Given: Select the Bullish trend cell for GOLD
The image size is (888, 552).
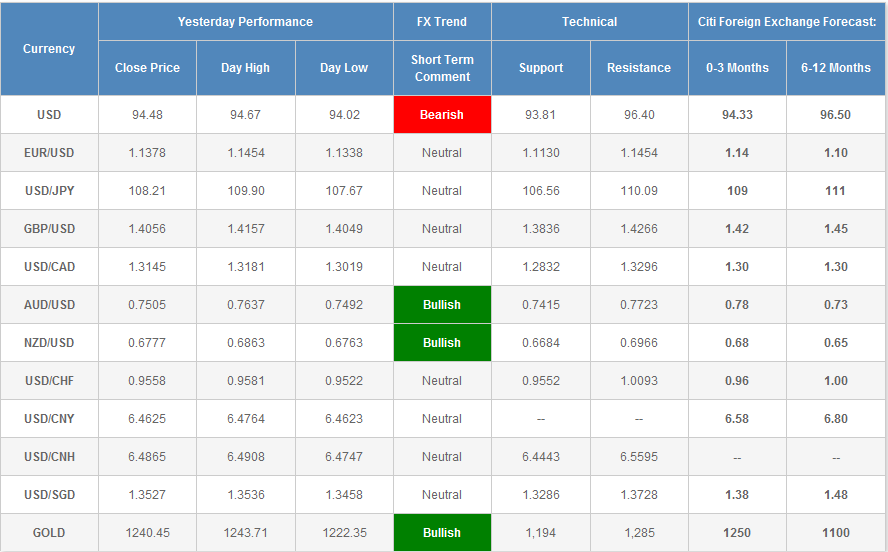Looking at the screenshot, I should (x=442, y=533).
